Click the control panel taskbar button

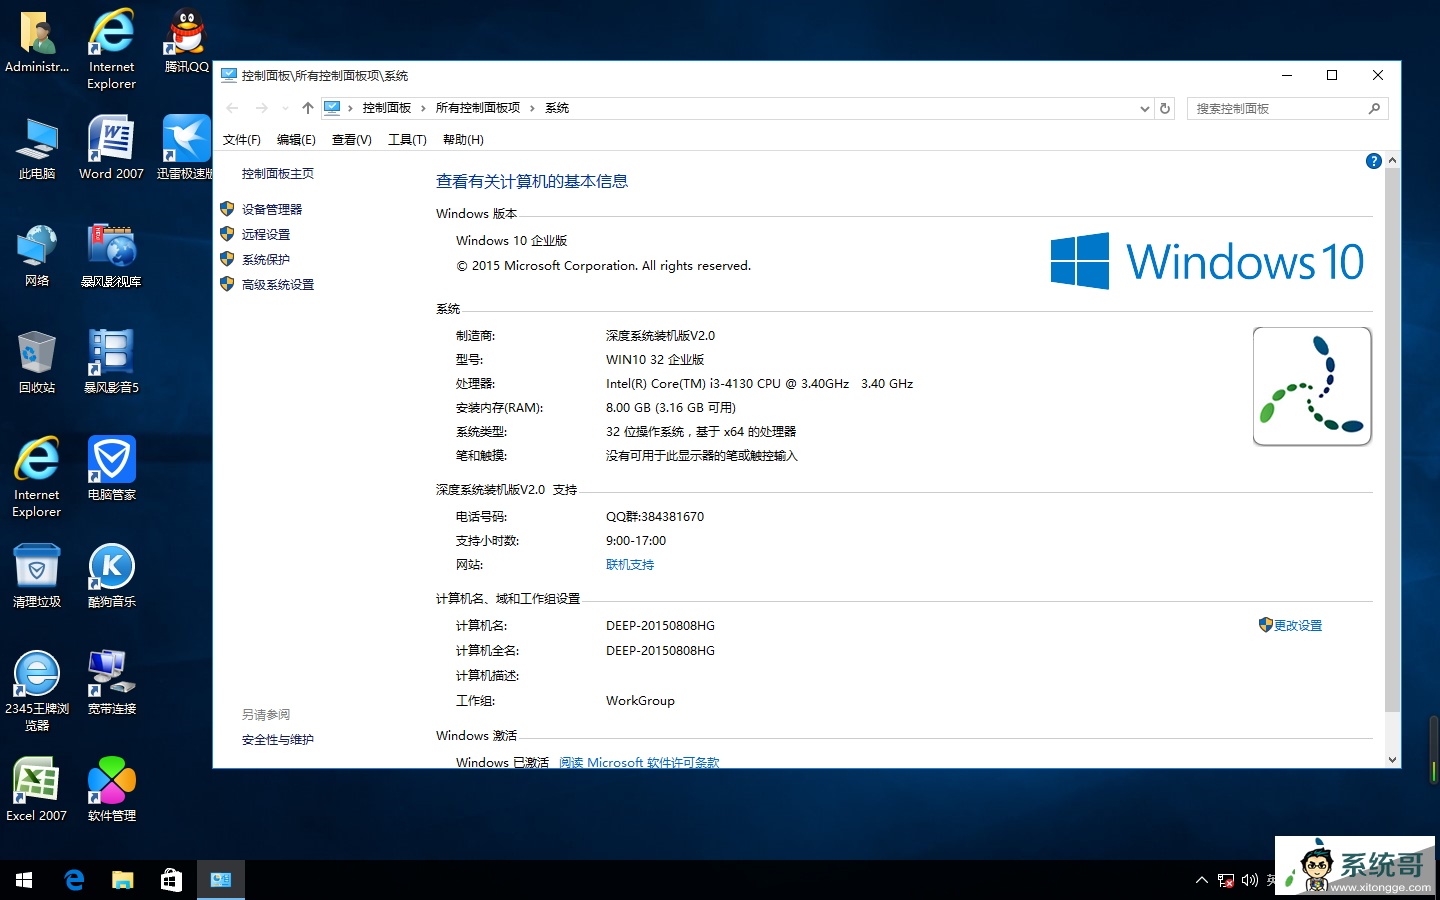point(221,880)
